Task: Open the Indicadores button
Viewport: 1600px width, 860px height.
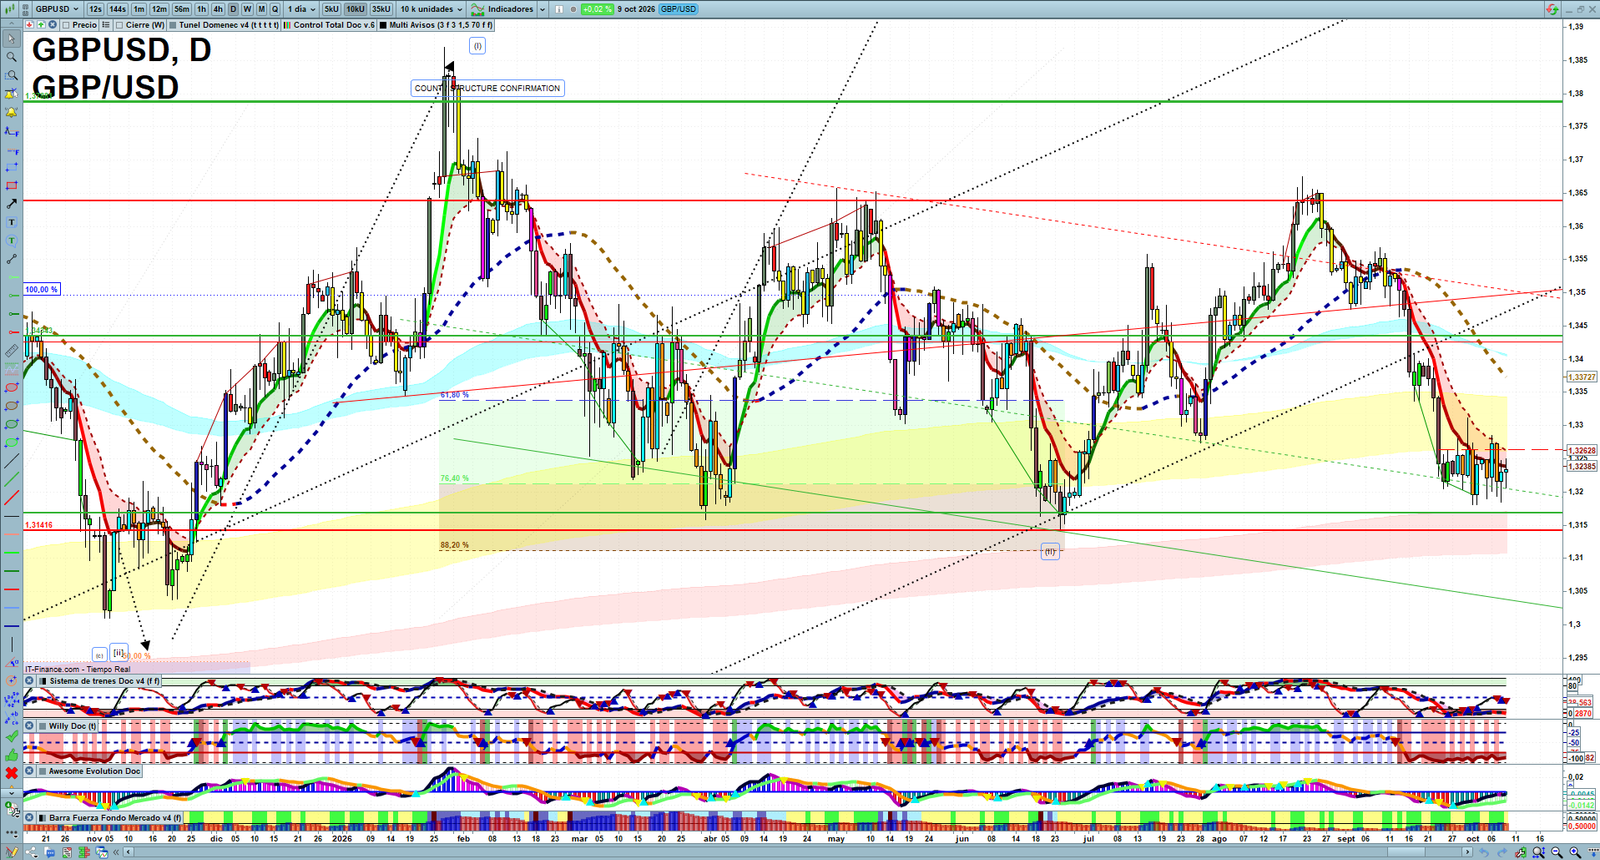Action: click(502, 9)
